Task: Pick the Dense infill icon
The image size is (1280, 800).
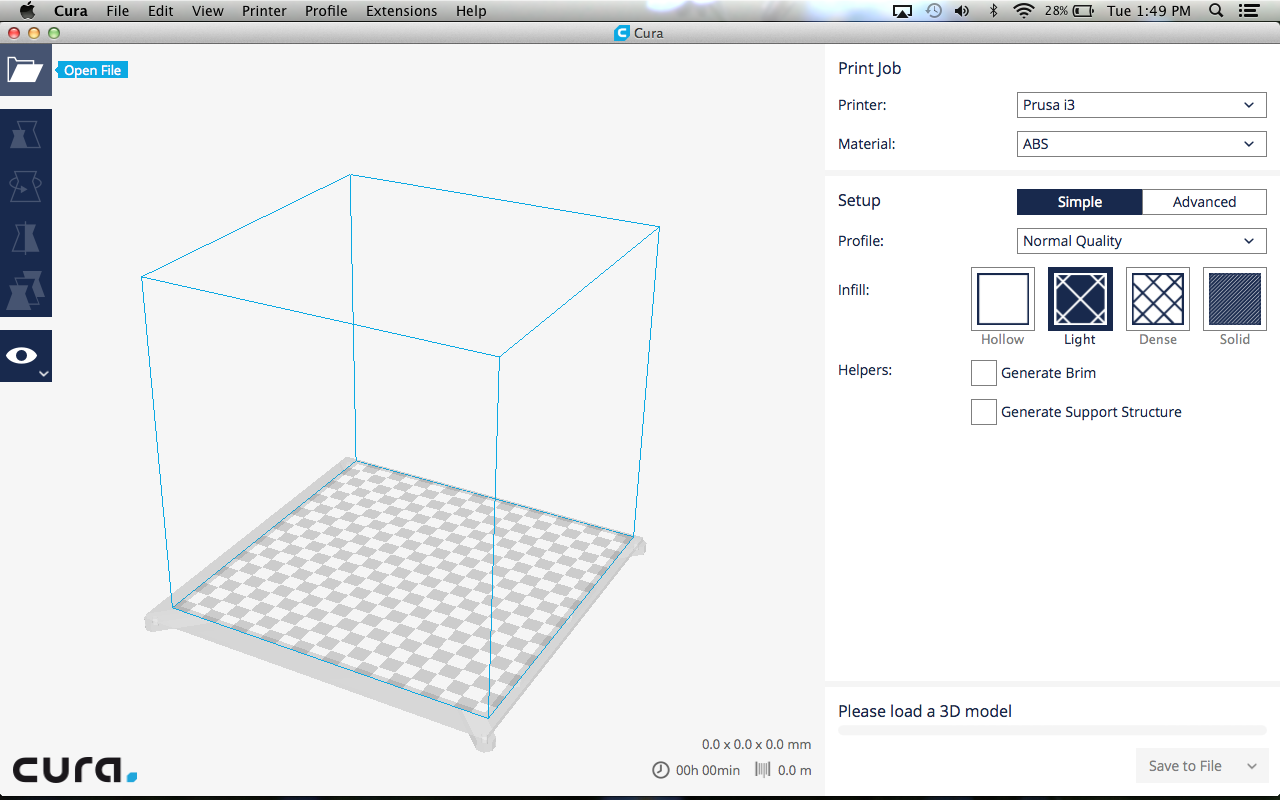Action: click(1157, 299)
